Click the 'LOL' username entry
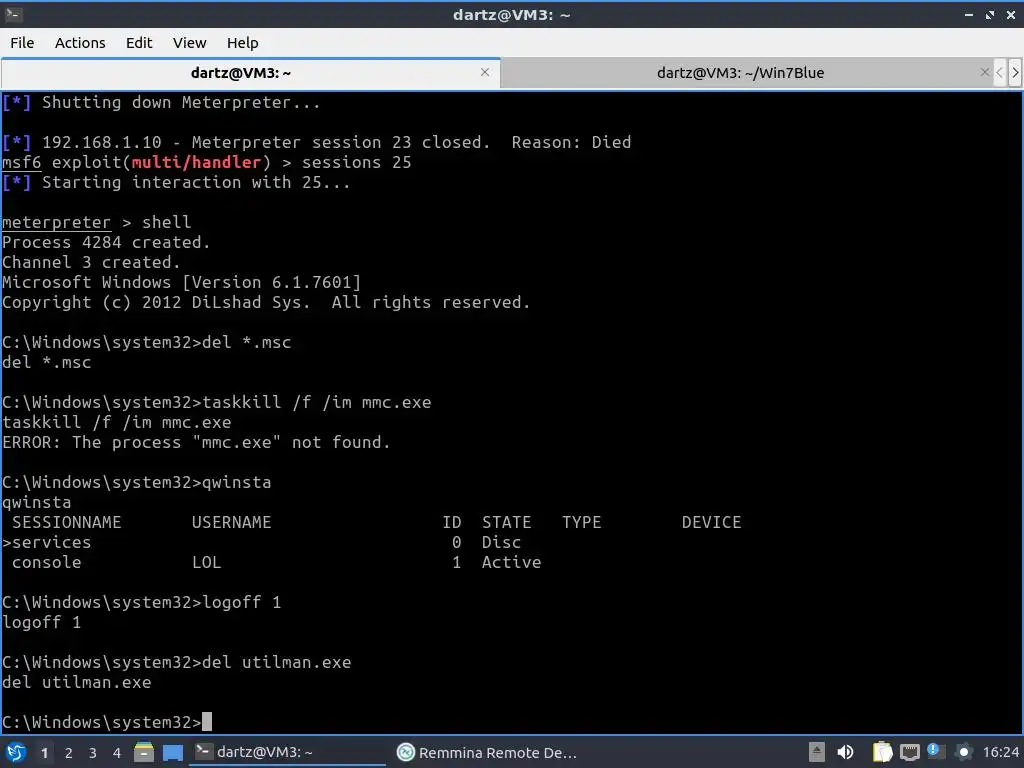 [x=206, y=562]
